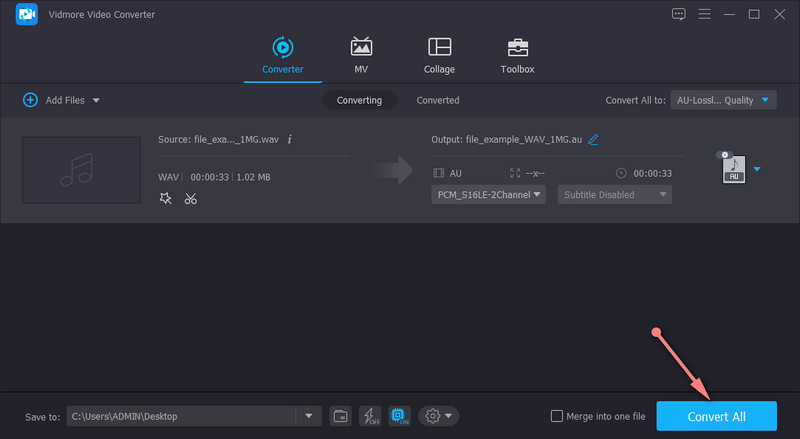Show source file info icon
The width and height of the screenshot is (800, 439).
pos(290,140)
